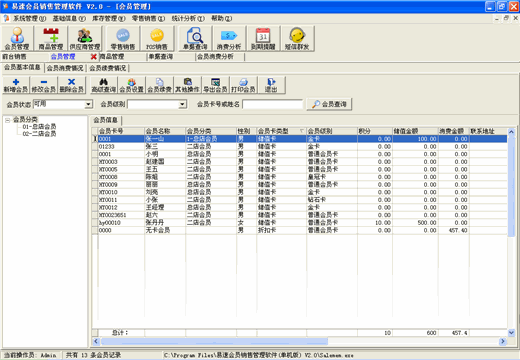Launch 零售销售 from the toolbar
This screenshot has height=360, width=520.
pyautogui.click(x=123, y=39)
